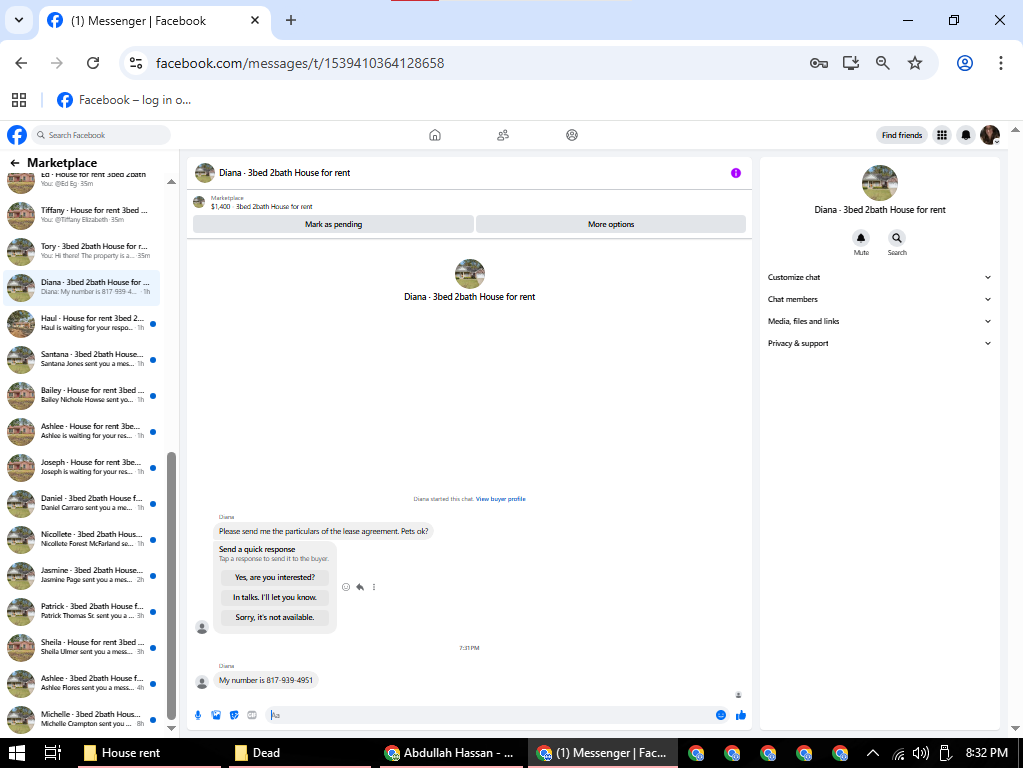This screenshot has height=768, width=1023.
Task: Show hidden system tray icons
Action: [x=872, y=753]
